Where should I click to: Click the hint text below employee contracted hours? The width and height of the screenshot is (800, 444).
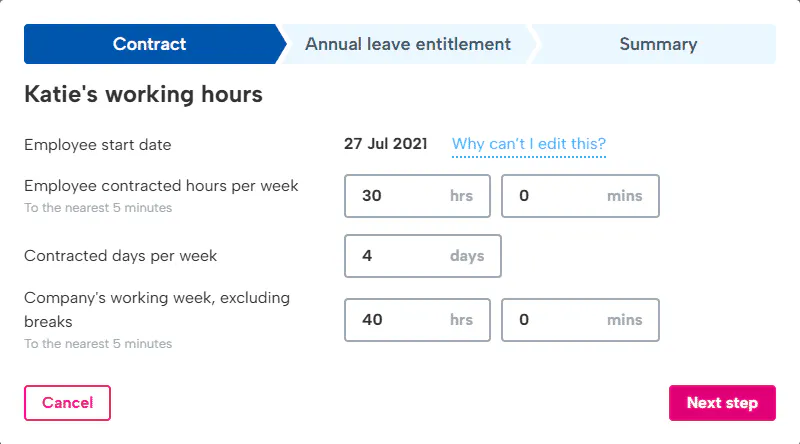pos(98,208)
